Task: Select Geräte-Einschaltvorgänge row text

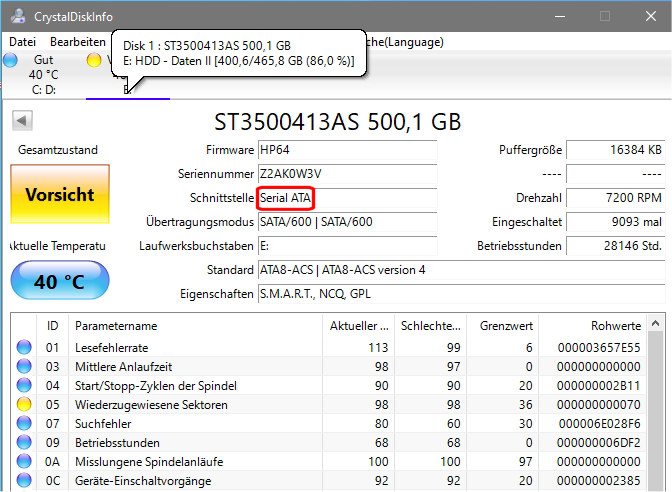Action: (143, 481)
